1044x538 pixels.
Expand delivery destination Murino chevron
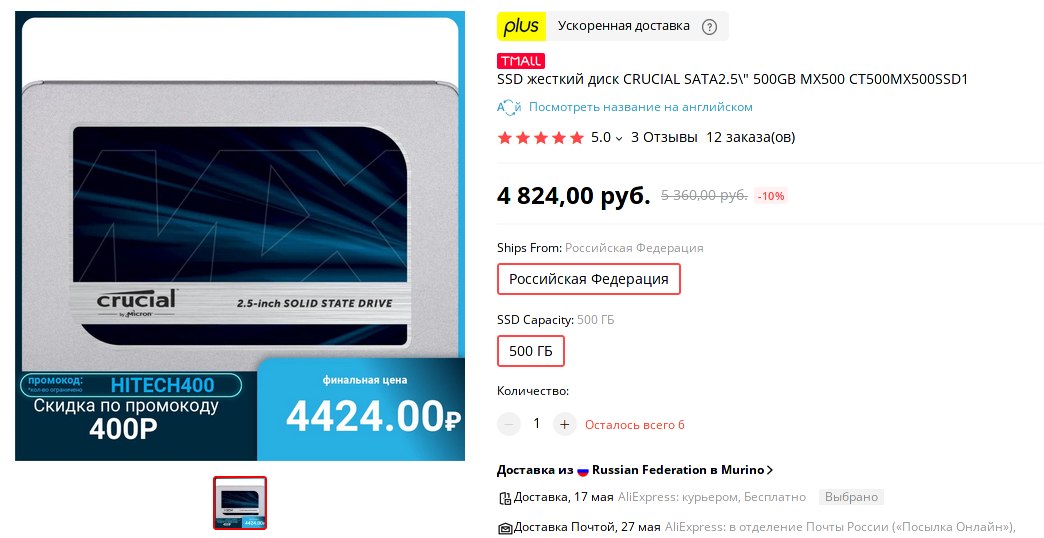[770, 470]
